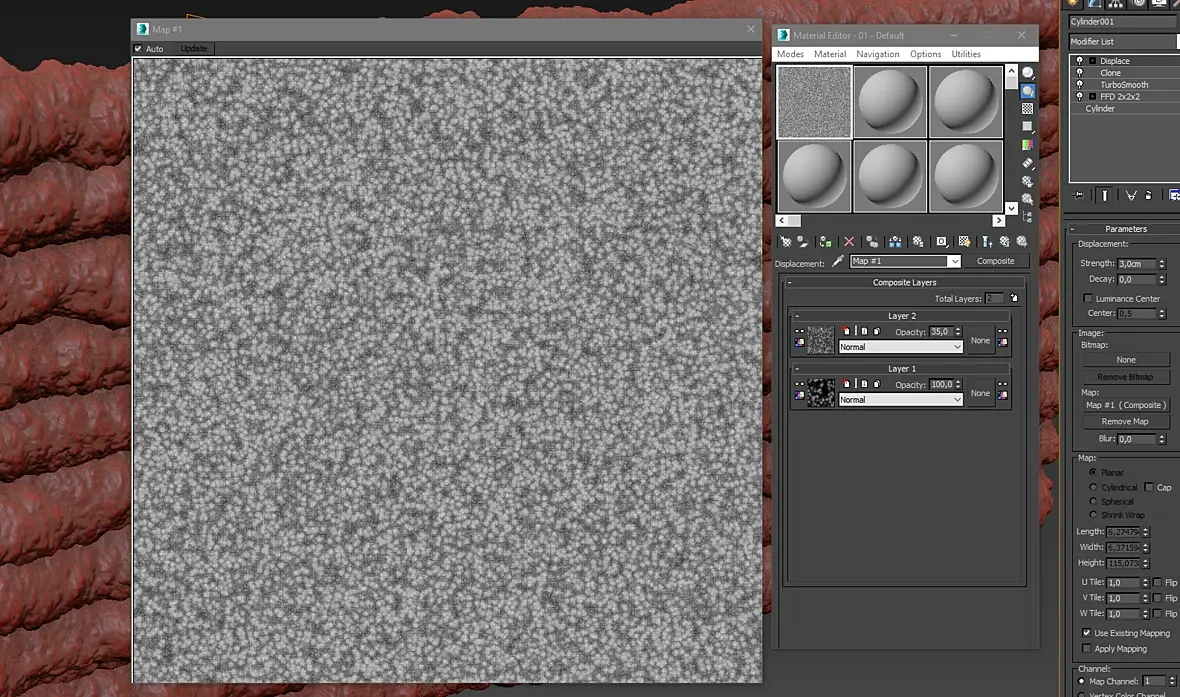Image resolution: width=1180 pixels, height=697 pixels.
Task: Click the Get Material icon
Action: pos(786,242)
